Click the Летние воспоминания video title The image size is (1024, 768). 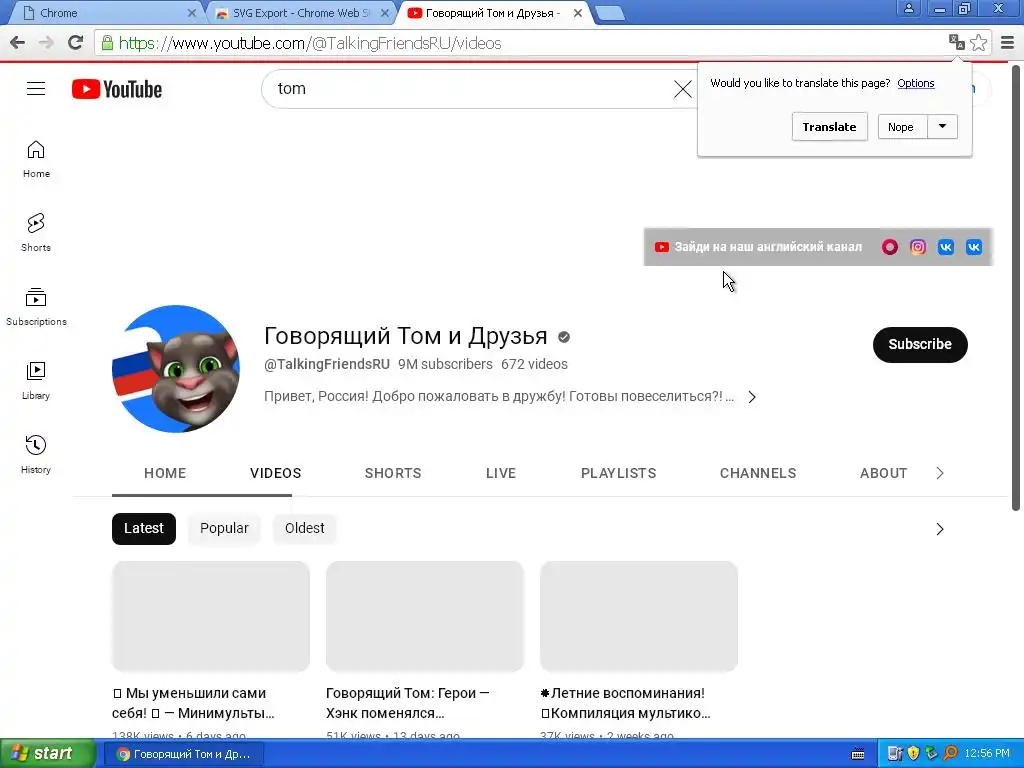pyautogui.click(x=626, y=703)
